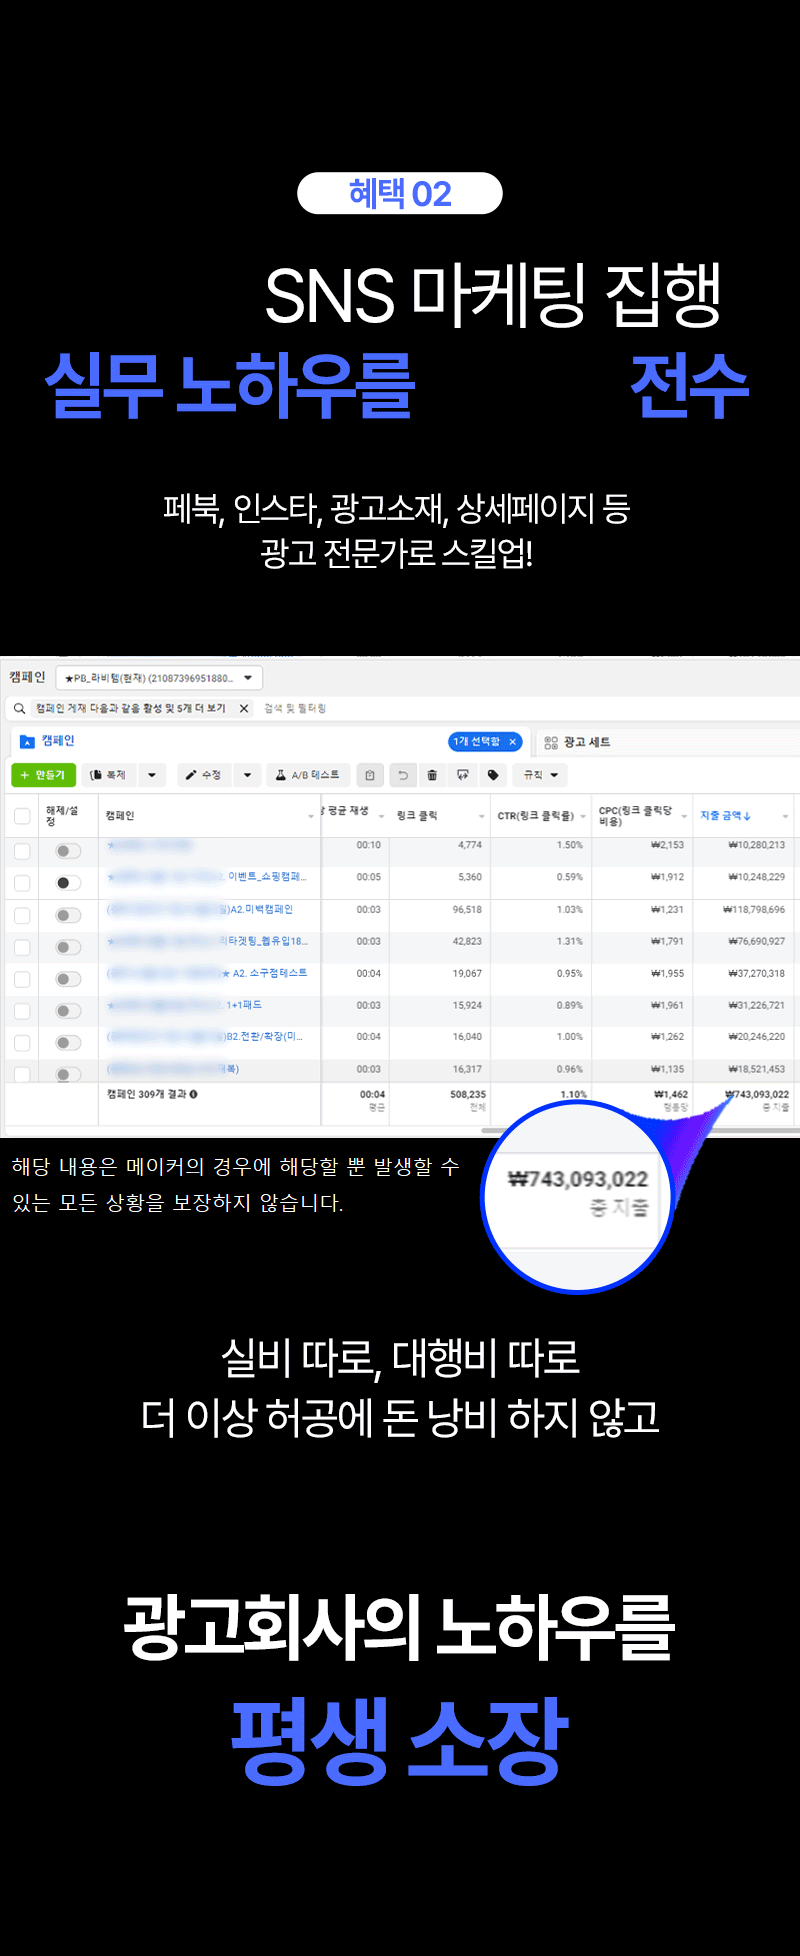Click the ₩118,798,696 spend cell

click(x=754, y=910)
